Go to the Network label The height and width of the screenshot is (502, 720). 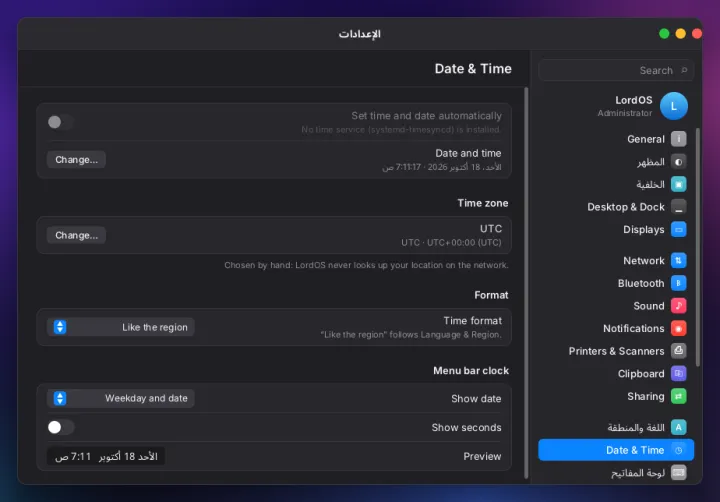[644, 261]
